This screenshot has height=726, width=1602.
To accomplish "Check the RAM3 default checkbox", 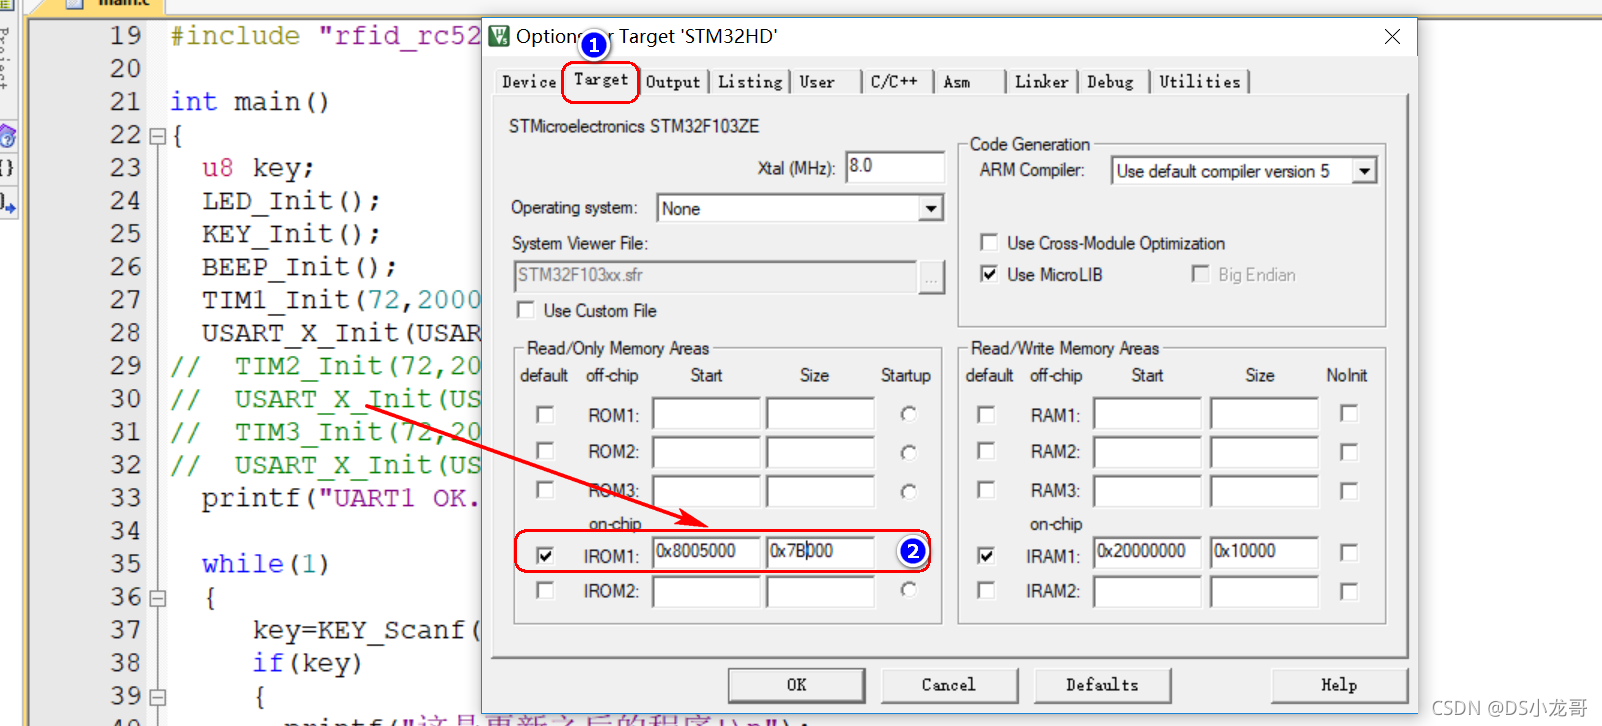I will pyautogui.click(x=986, y=489).
